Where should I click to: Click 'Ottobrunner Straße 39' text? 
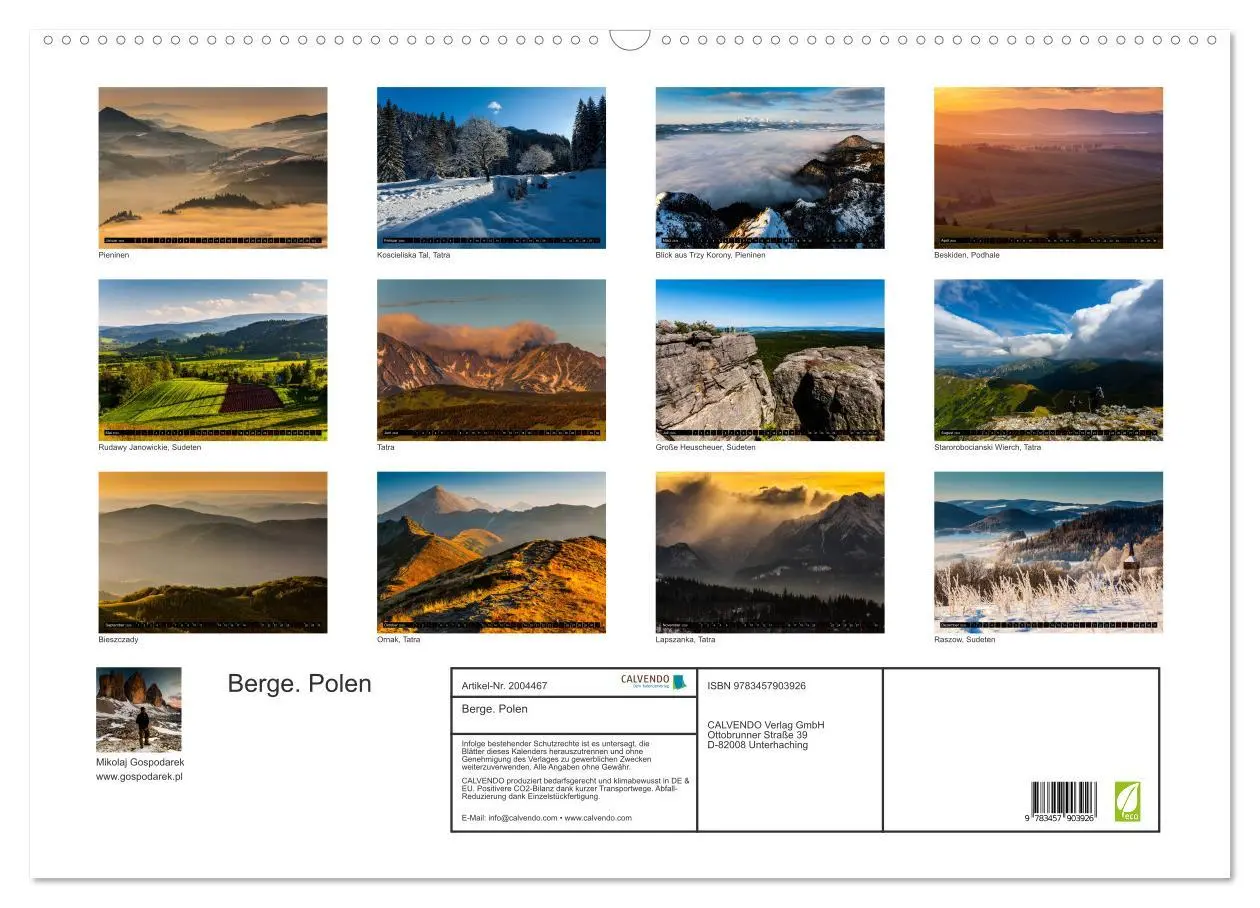757,735
